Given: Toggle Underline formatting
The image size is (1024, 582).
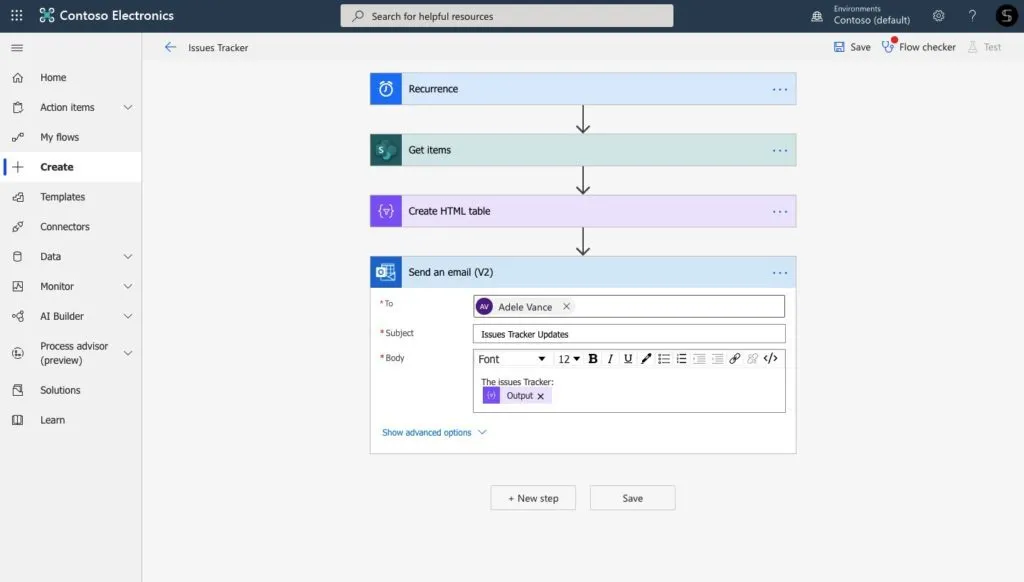Looking at the screenshot, I should 628,359.
